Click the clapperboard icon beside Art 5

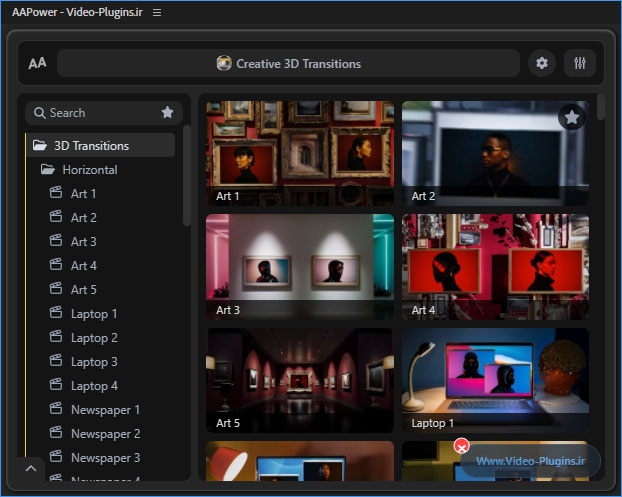(x=56, y=289)
